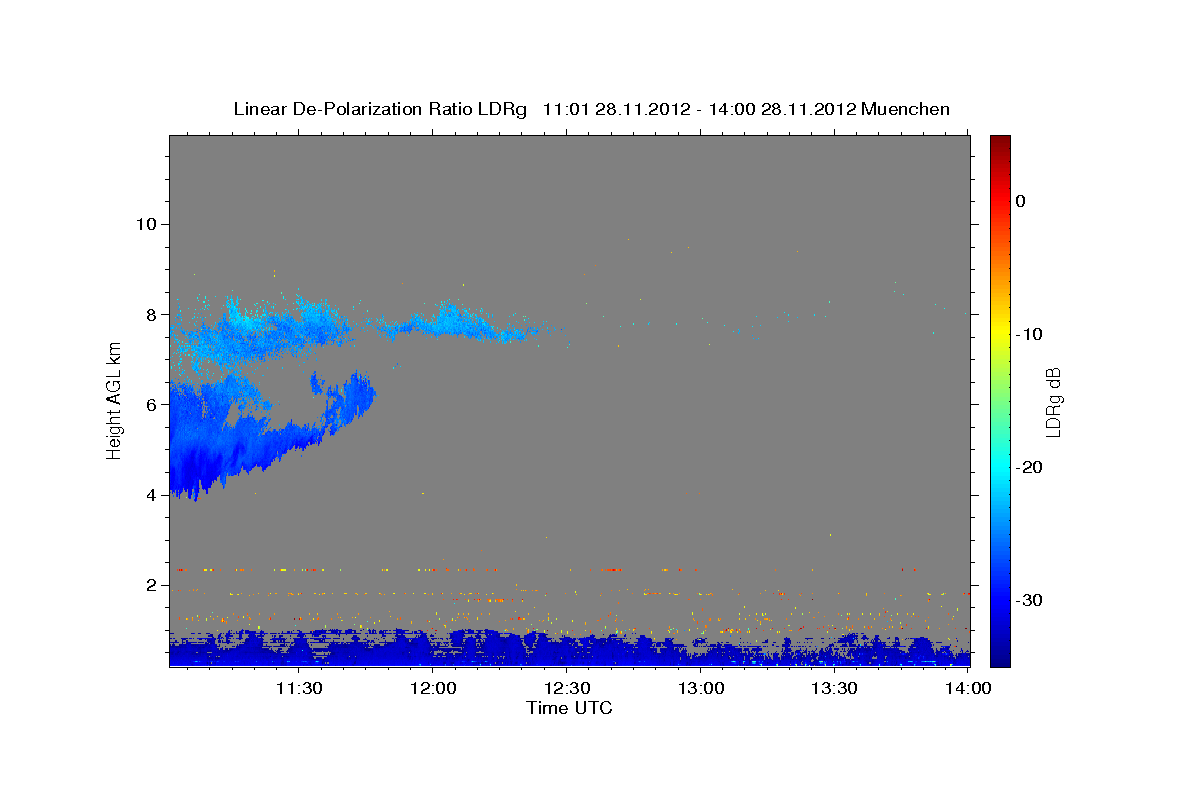This screenshot has height=800, width=1200.
Task: Select the 'Muenchen' location text in title
Action: pos(905,109)
